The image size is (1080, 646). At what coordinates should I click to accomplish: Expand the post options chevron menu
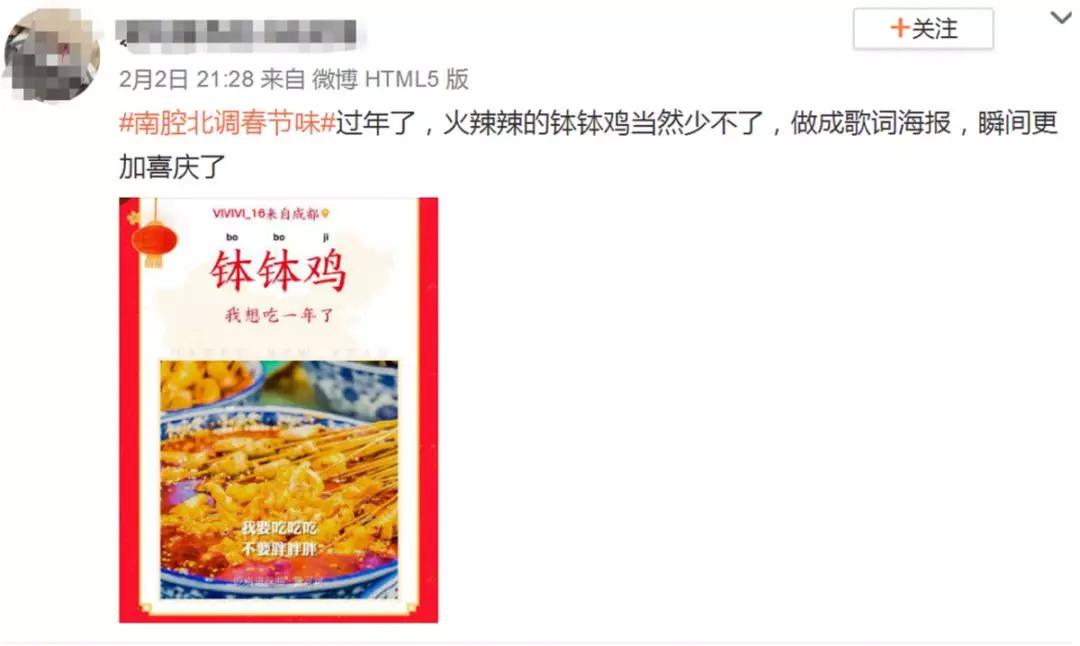coord(1061,18)
